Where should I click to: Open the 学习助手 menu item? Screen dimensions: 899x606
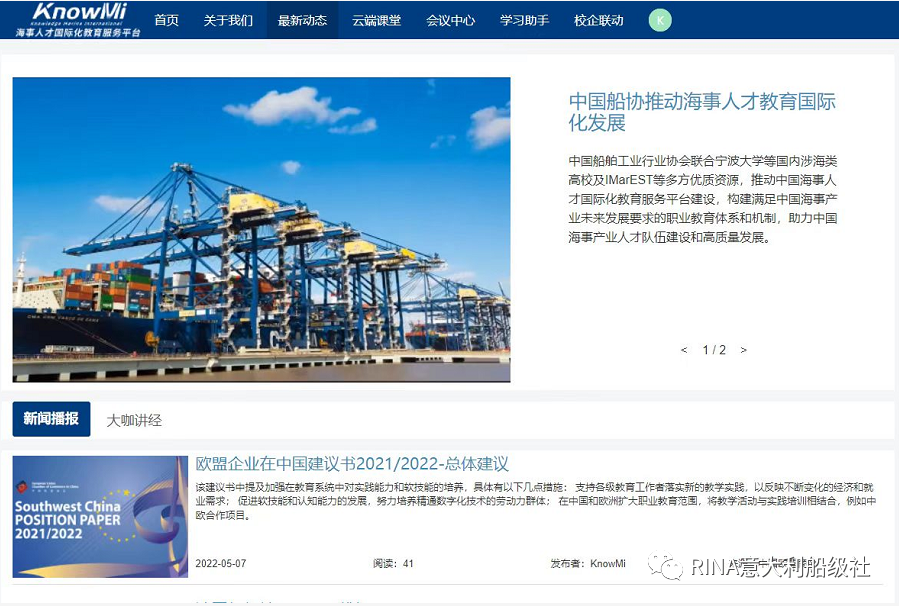(x=525, y=20)
